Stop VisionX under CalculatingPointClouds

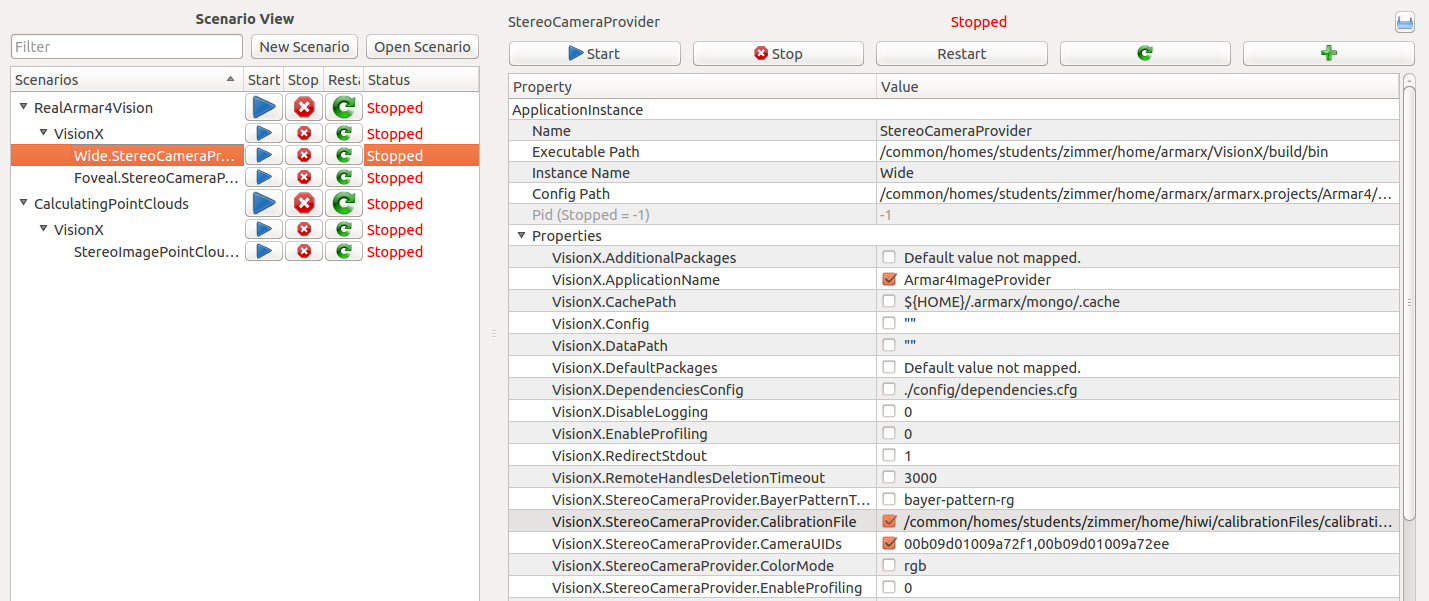point(304,229)
